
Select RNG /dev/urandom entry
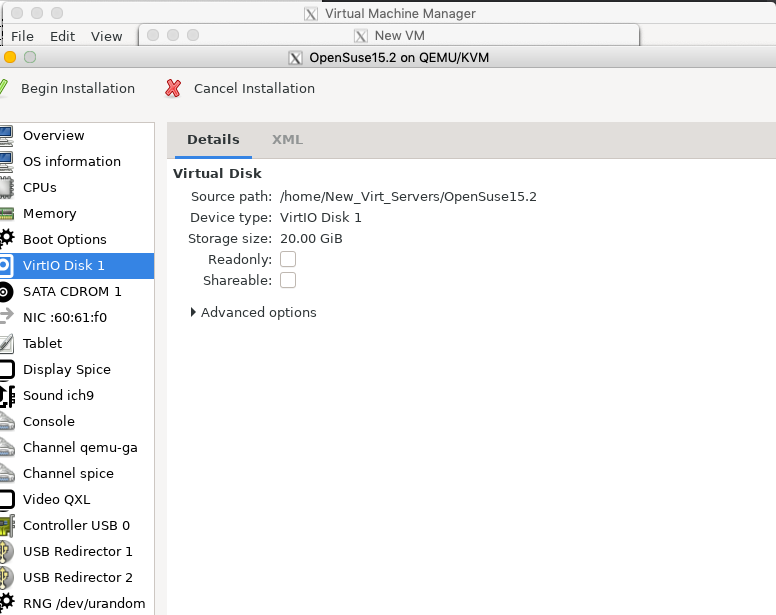(x=77, y=604)
